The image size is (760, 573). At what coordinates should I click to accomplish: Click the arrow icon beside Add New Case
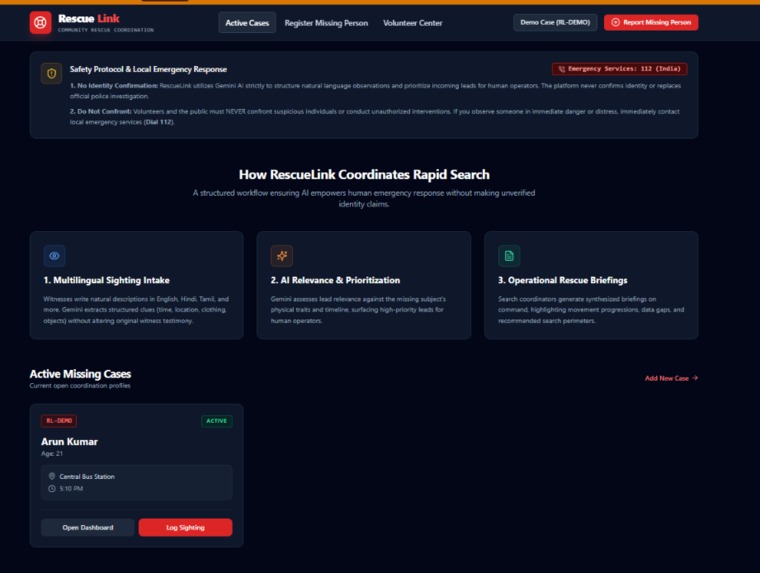click(695, 378)
